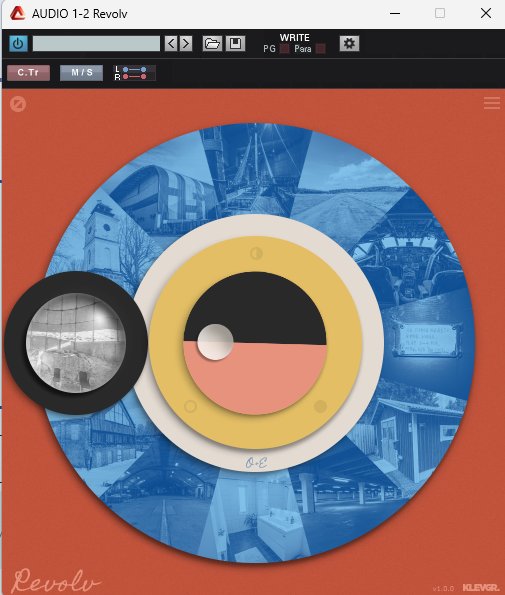
Task: Toggle the plugin power bypass button
Action: pyautogui.click(x=18, y=44)
